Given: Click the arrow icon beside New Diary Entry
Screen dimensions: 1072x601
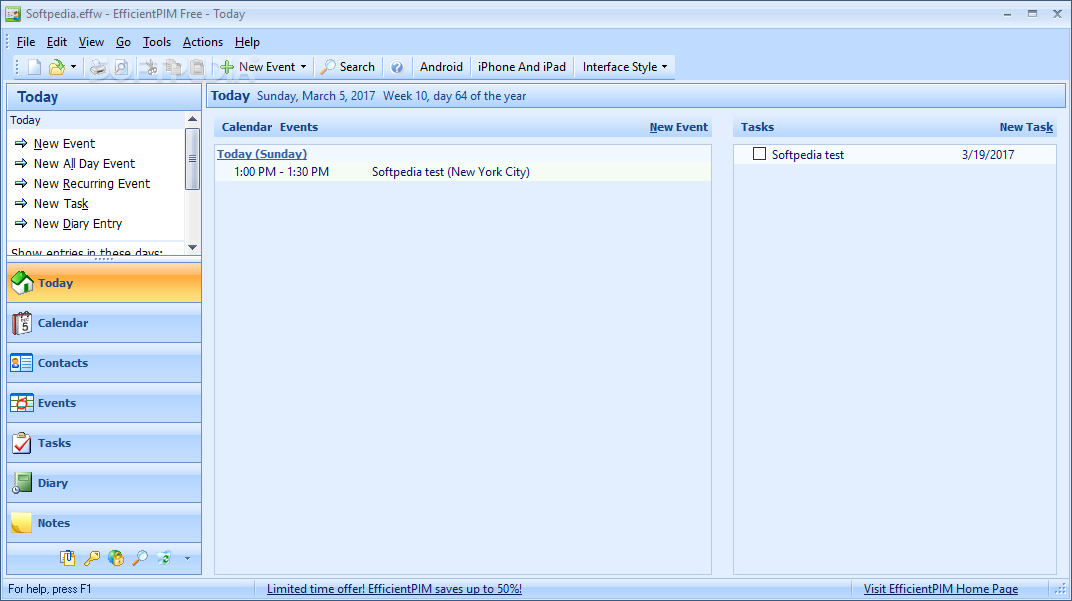Looking at the screenshot, I should click(x=21, y=224).
